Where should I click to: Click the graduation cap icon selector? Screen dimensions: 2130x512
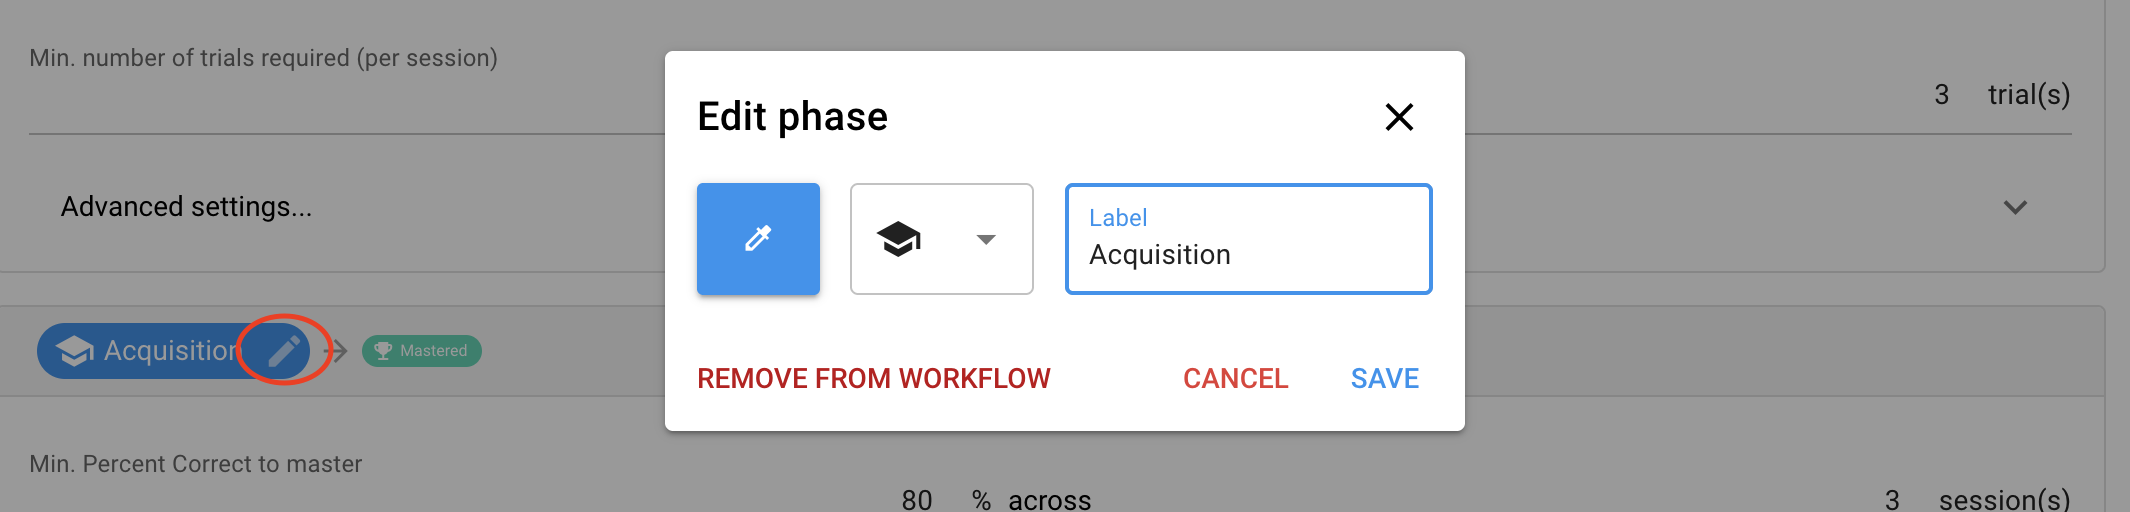point(899,239)
